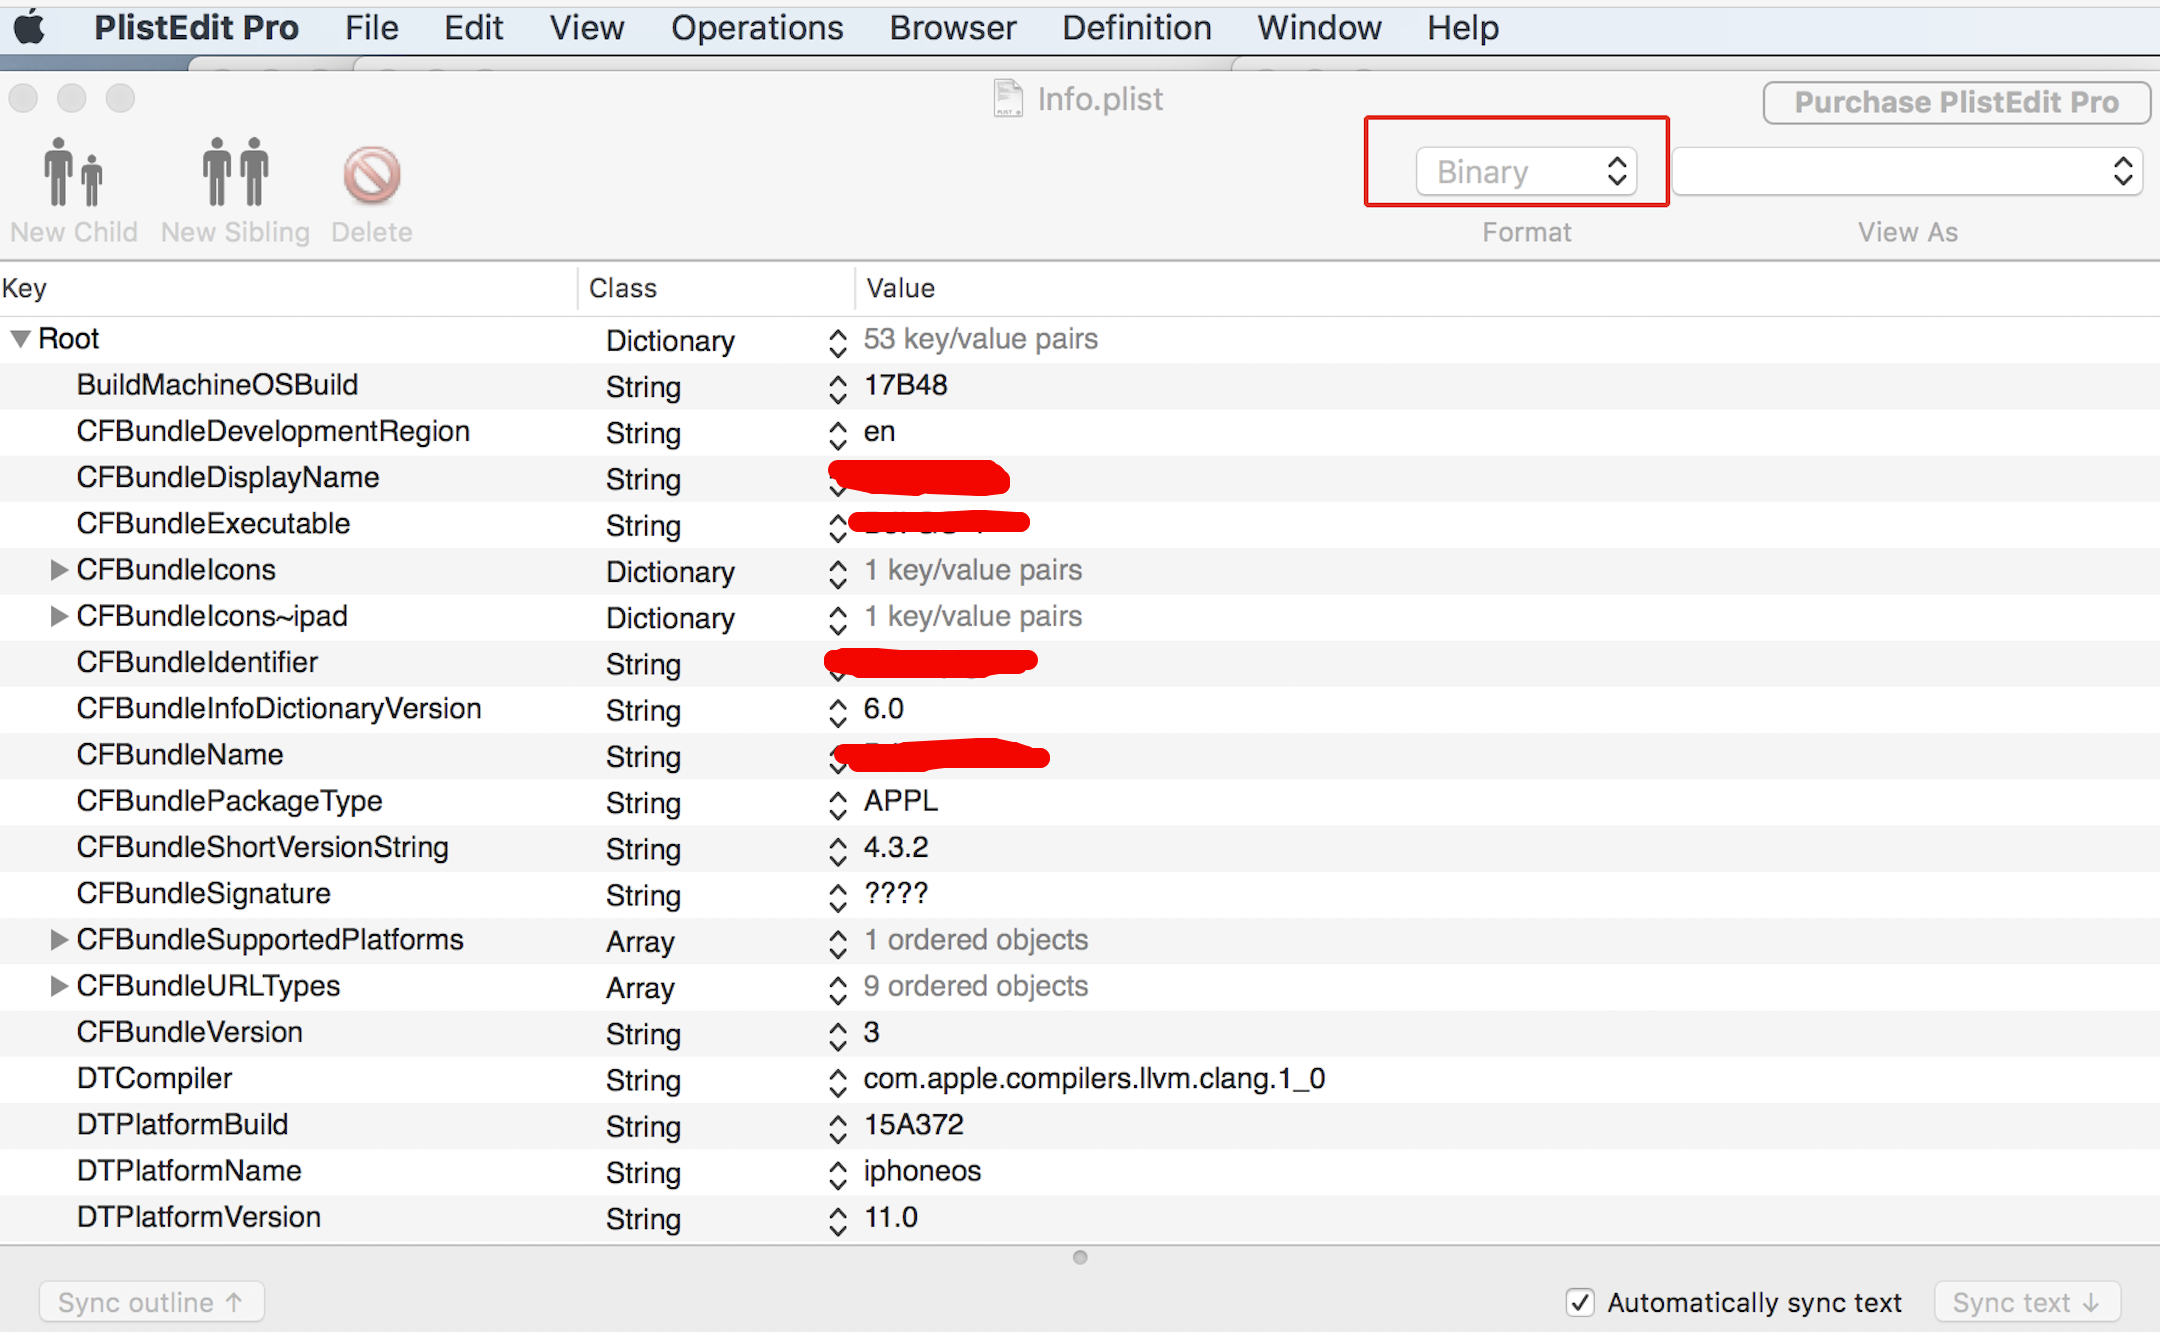The image size is (2160, 1332).
Task: Click the Info.plist document icon in title bar
Action: click(1008, 98)
